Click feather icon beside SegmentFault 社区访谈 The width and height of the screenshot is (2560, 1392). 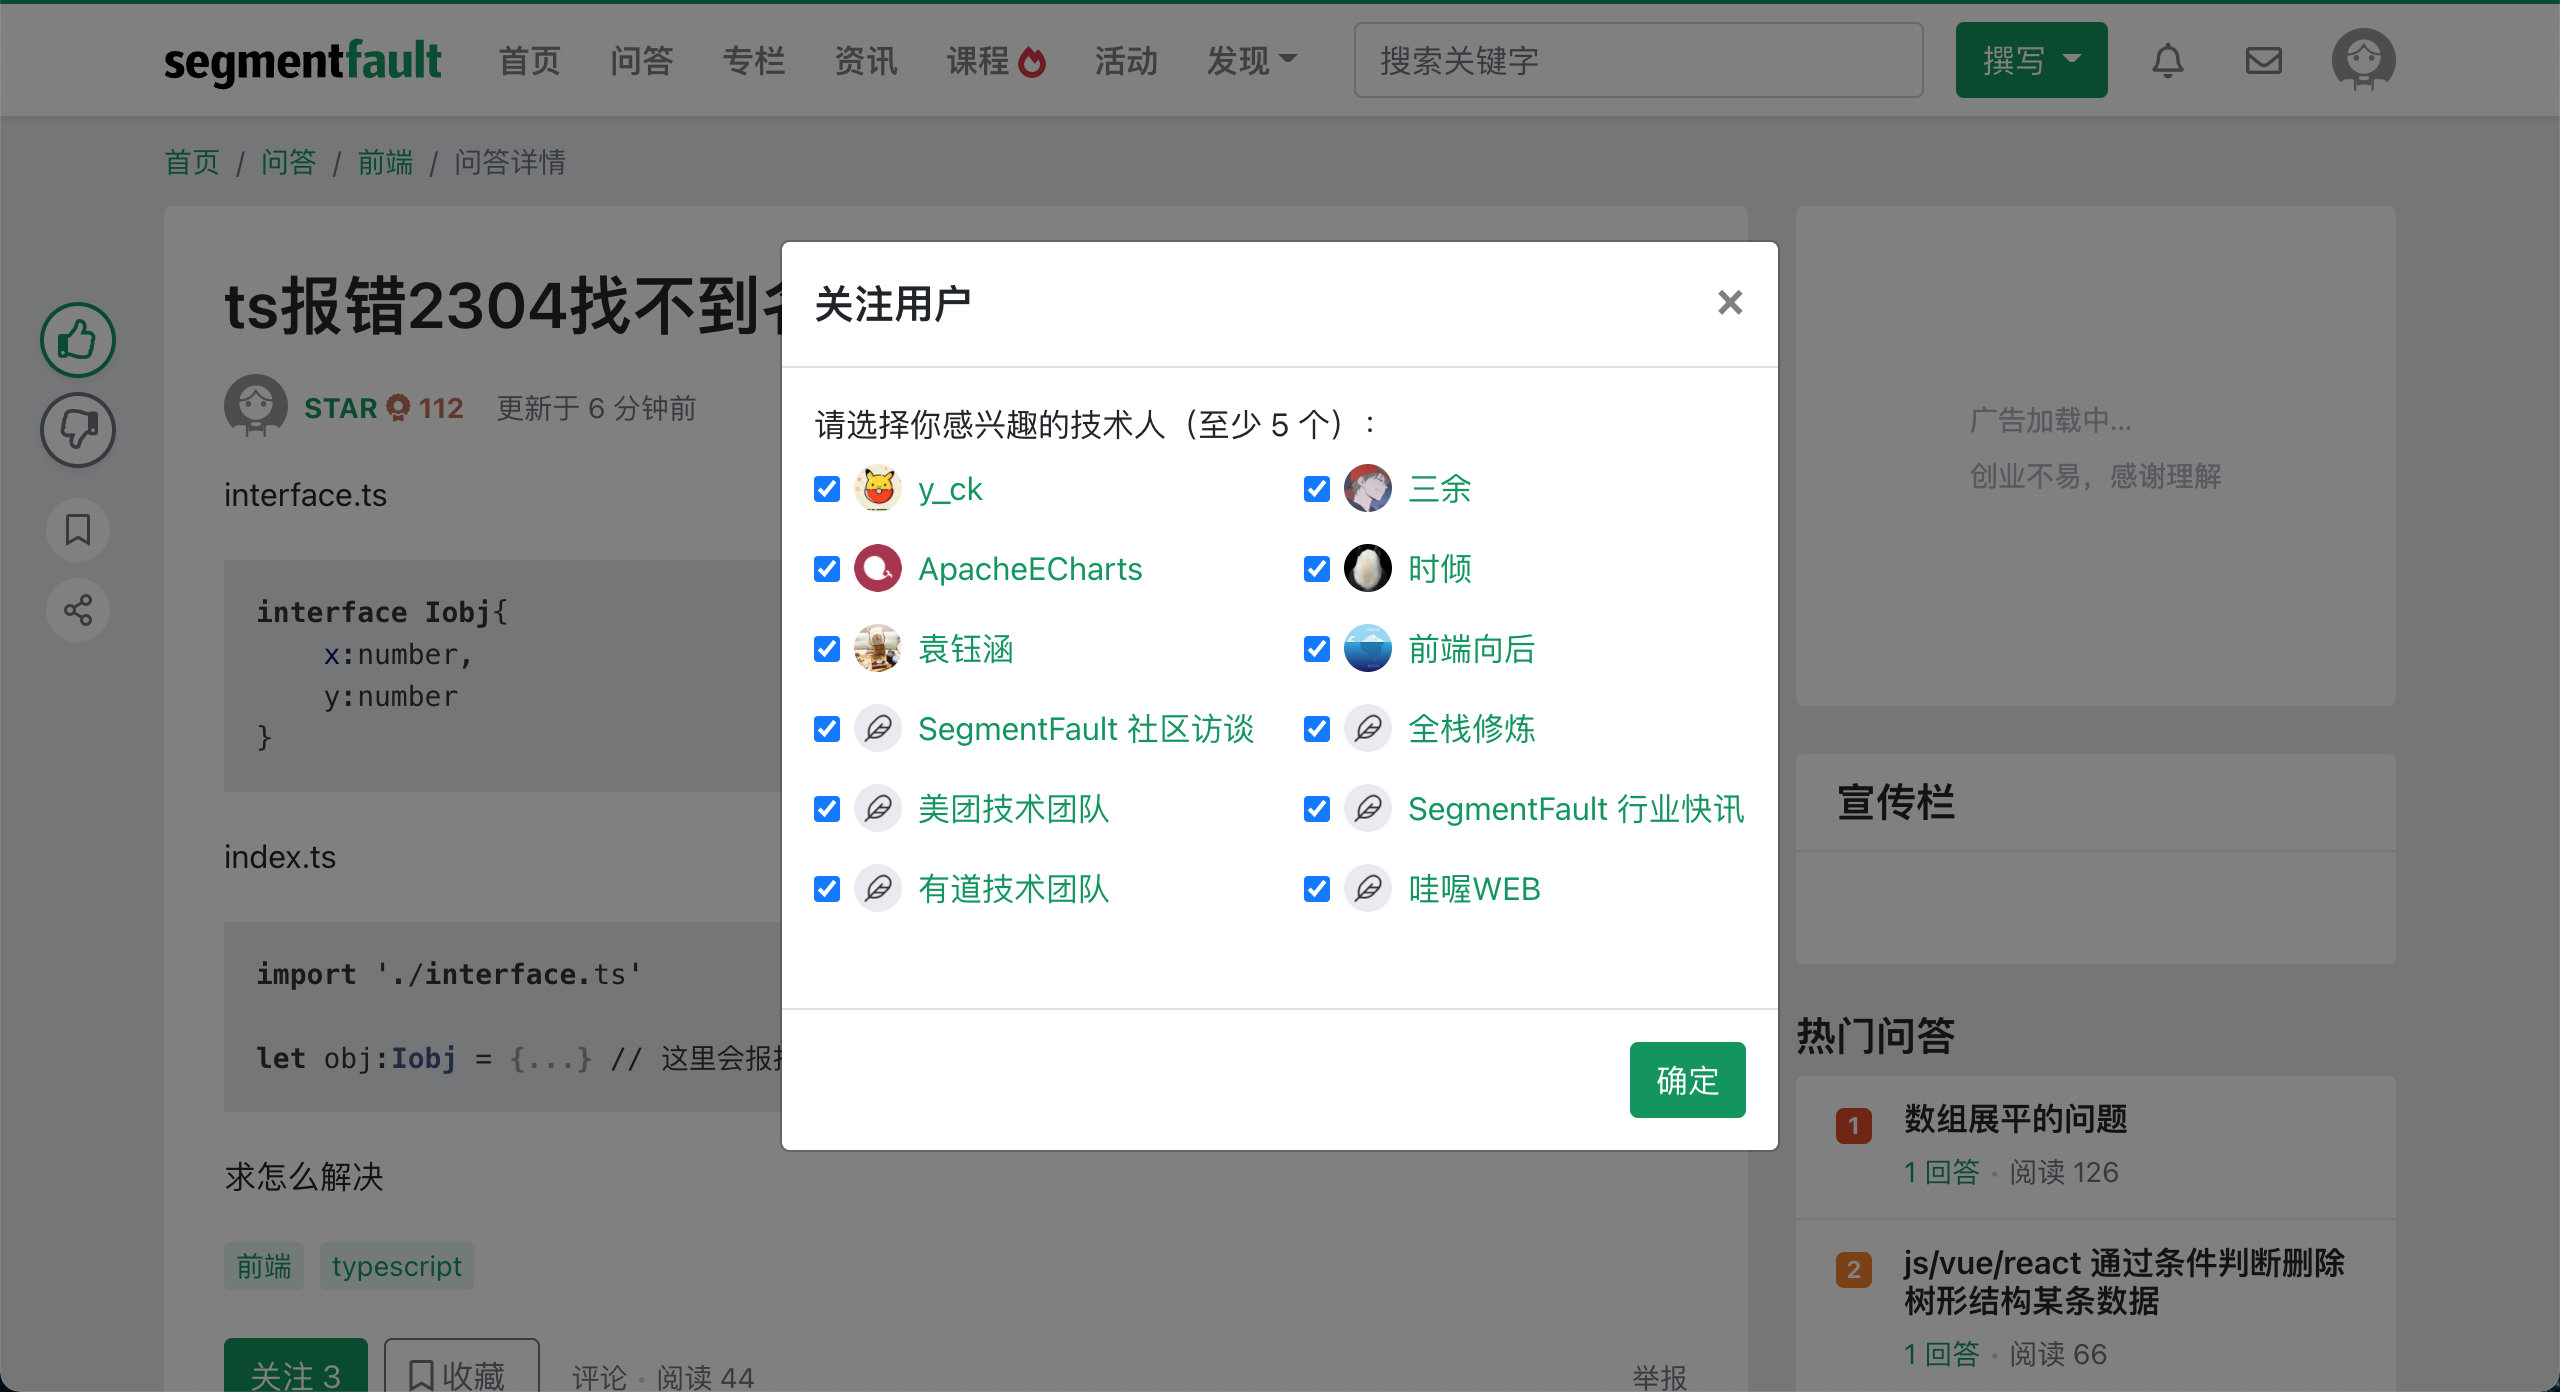click(x=878, y=728)
